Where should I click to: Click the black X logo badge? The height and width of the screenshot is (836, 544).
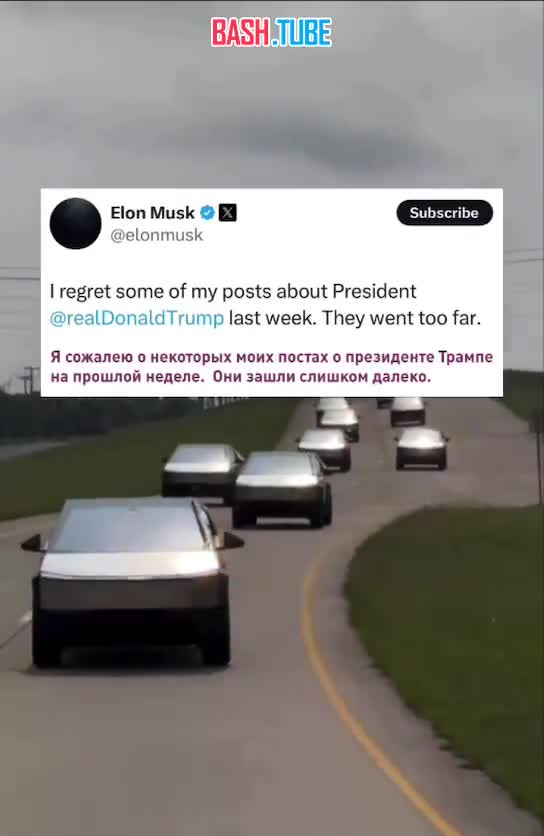pos(228,213)
